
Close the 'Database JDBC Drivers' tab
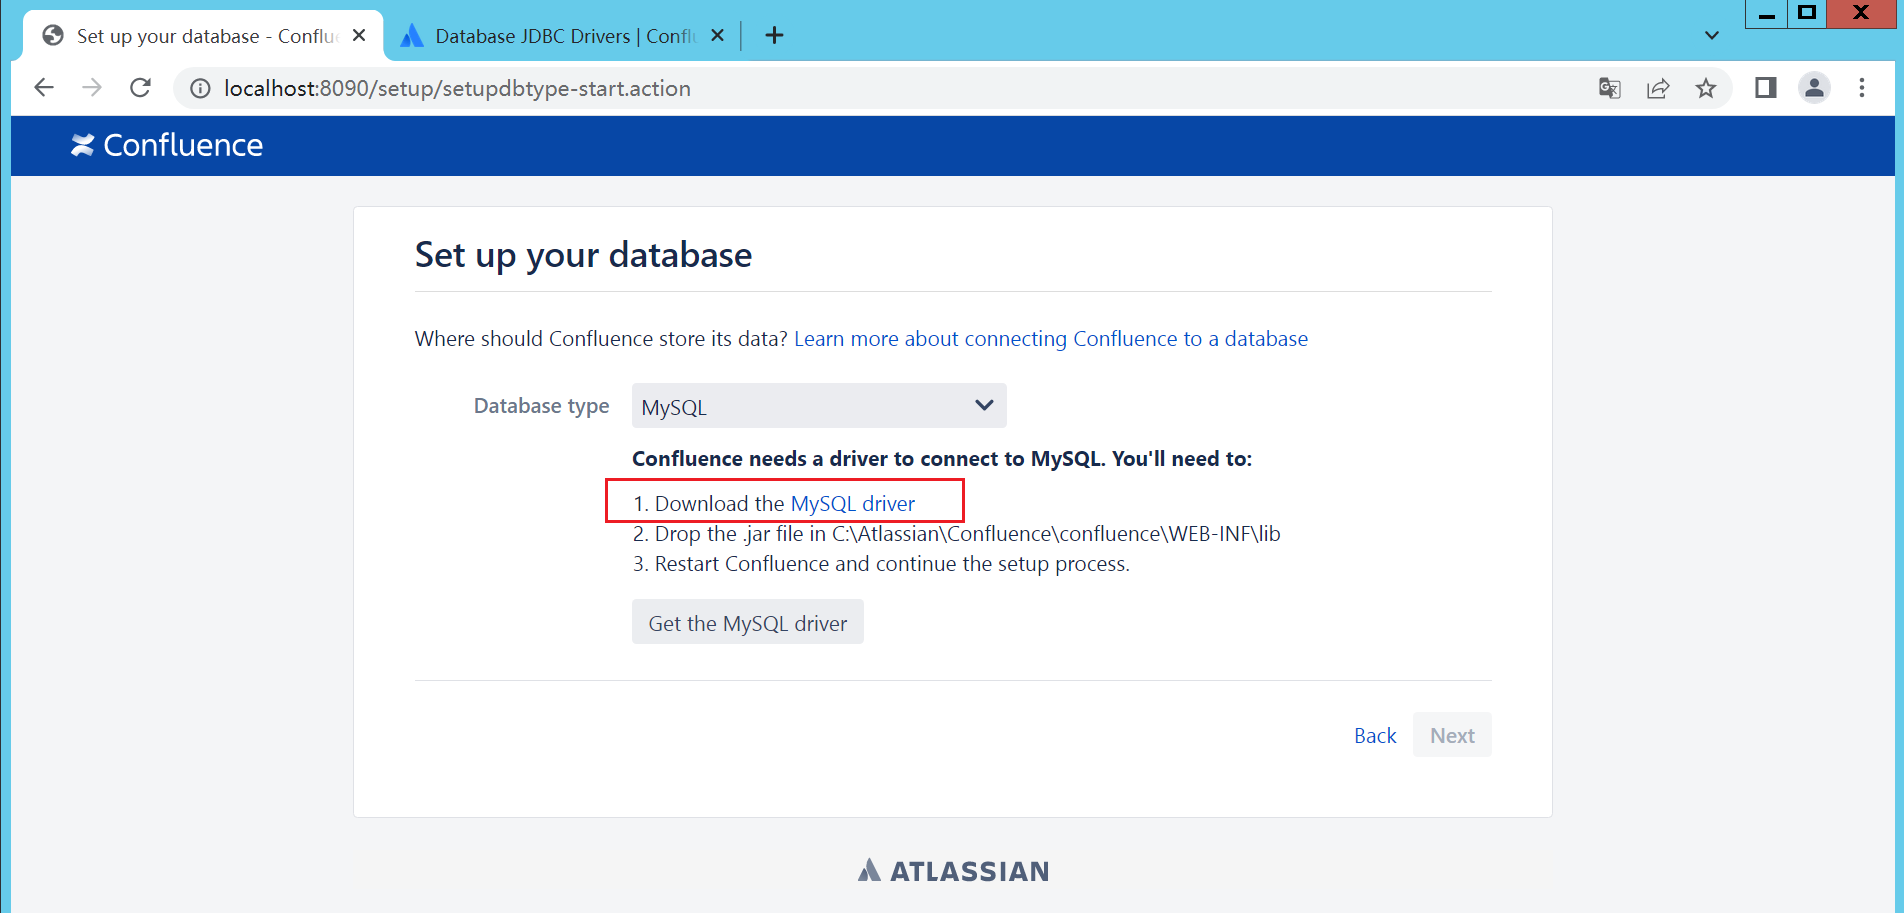(x=717, y=35)
